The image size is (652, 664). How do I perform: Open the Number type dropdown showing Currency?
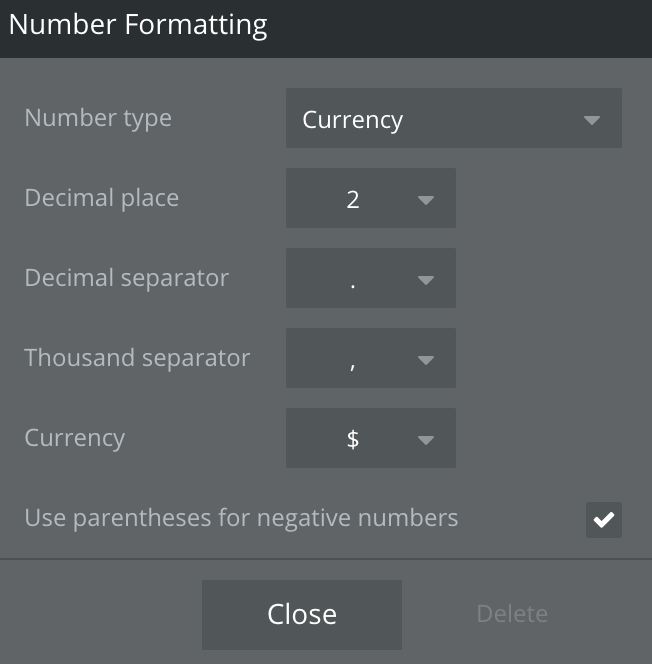(x=454, y=118)
